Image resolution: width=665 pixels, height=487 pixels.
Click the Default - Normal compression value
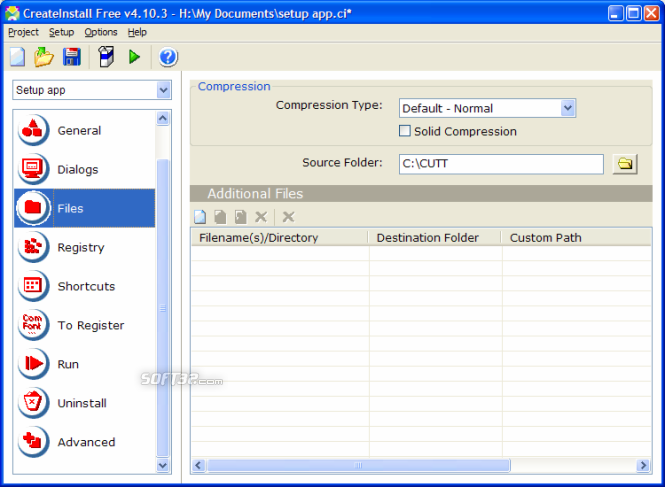(447, 109)
